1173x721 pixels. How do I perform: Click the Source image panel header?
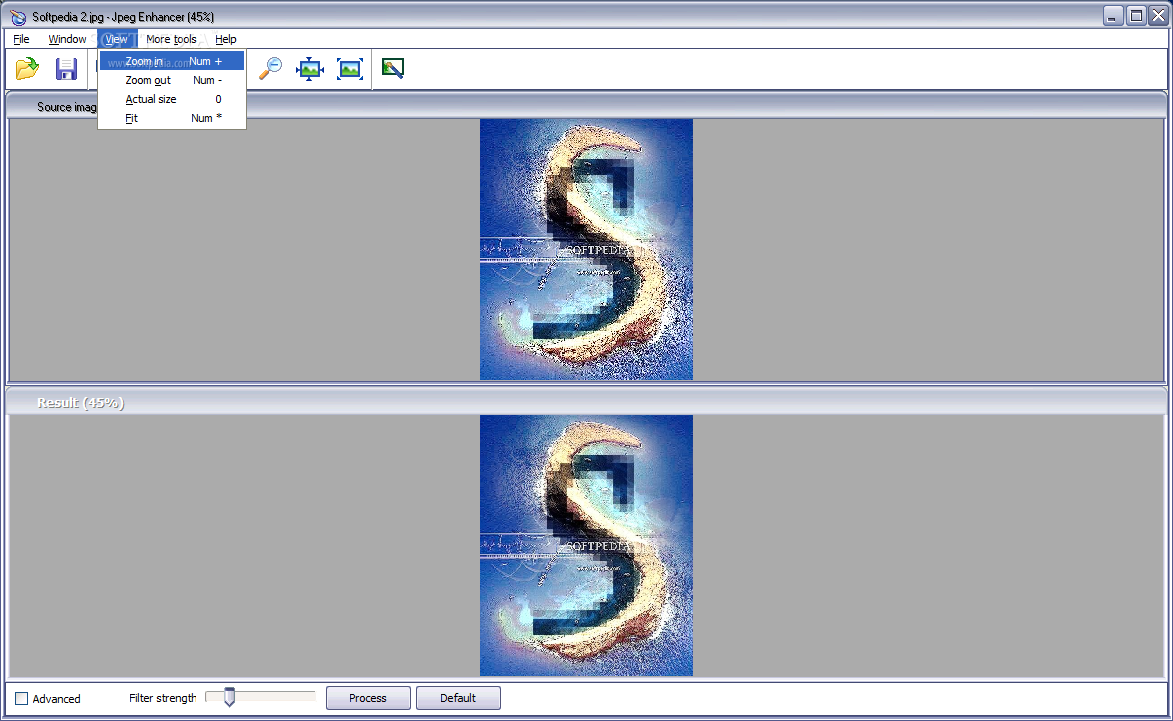(586, 106)
